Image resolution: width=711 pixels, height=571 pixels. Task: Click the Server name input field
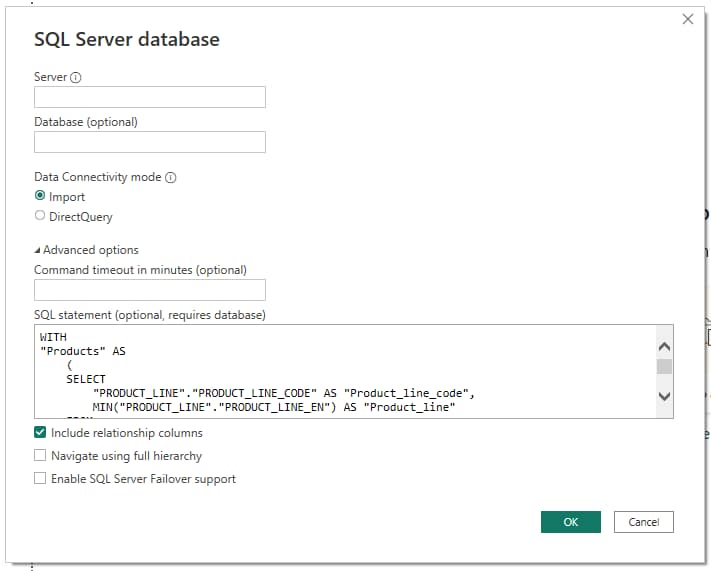150,97
